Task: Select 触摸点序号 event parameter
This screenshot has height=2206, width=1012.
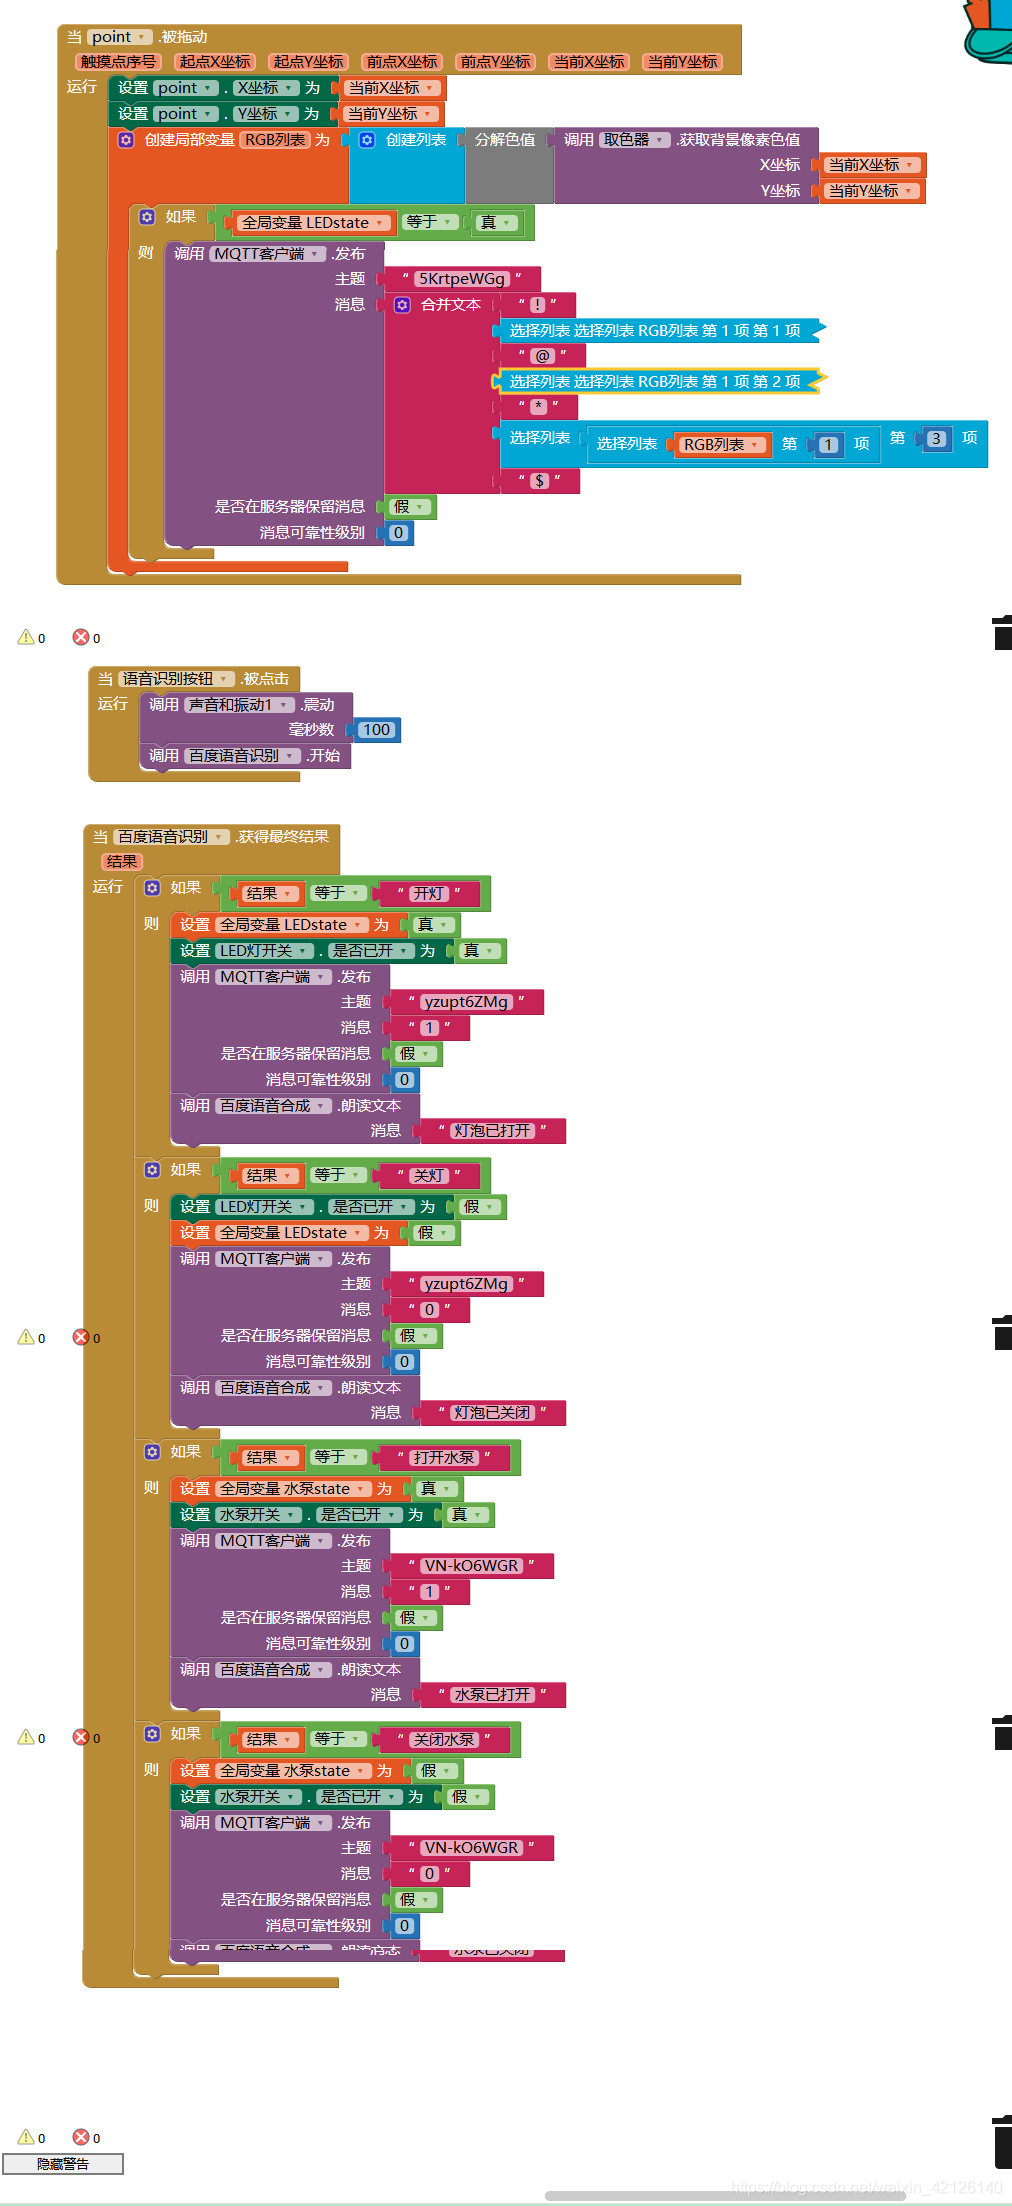Action: [119, 62]
